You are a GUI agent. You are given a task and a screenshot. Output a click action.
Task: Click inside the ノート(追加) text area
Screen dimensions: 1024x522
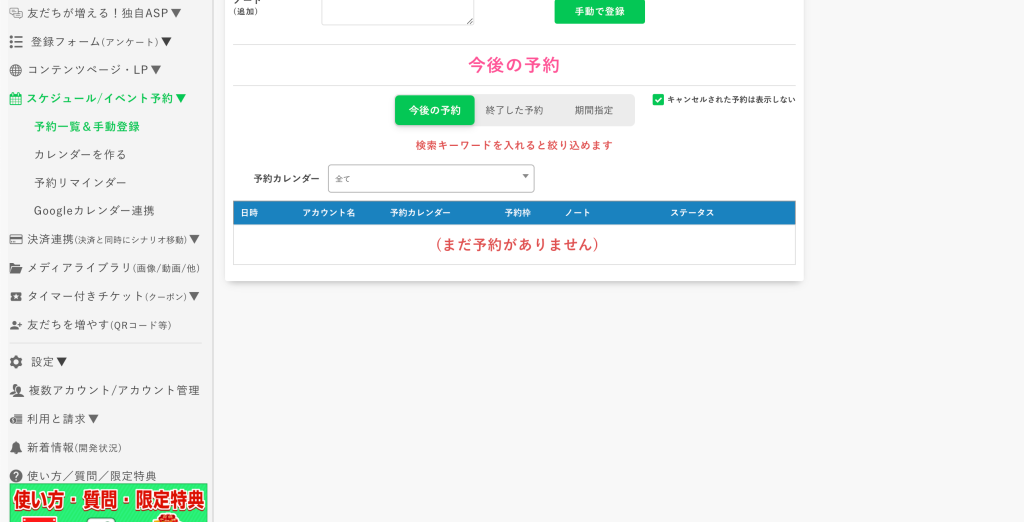pos(398,11)
